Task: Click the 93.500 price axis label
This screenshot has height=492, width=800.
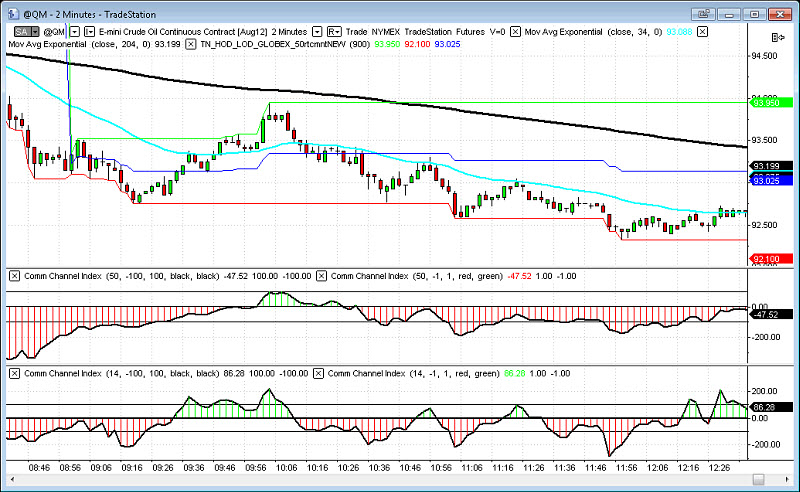Action: pos(764,140)
